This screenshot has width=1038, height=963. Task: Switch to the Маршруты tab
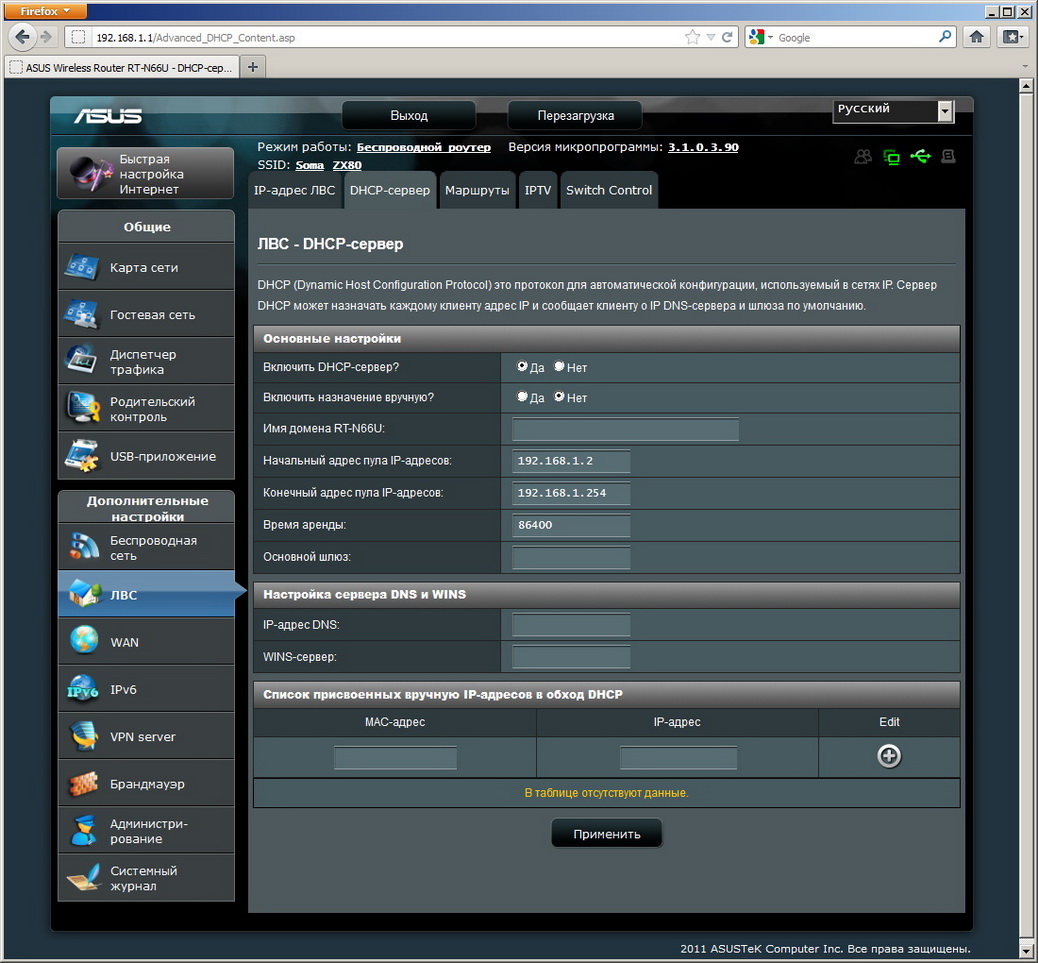tap(477, 190)
